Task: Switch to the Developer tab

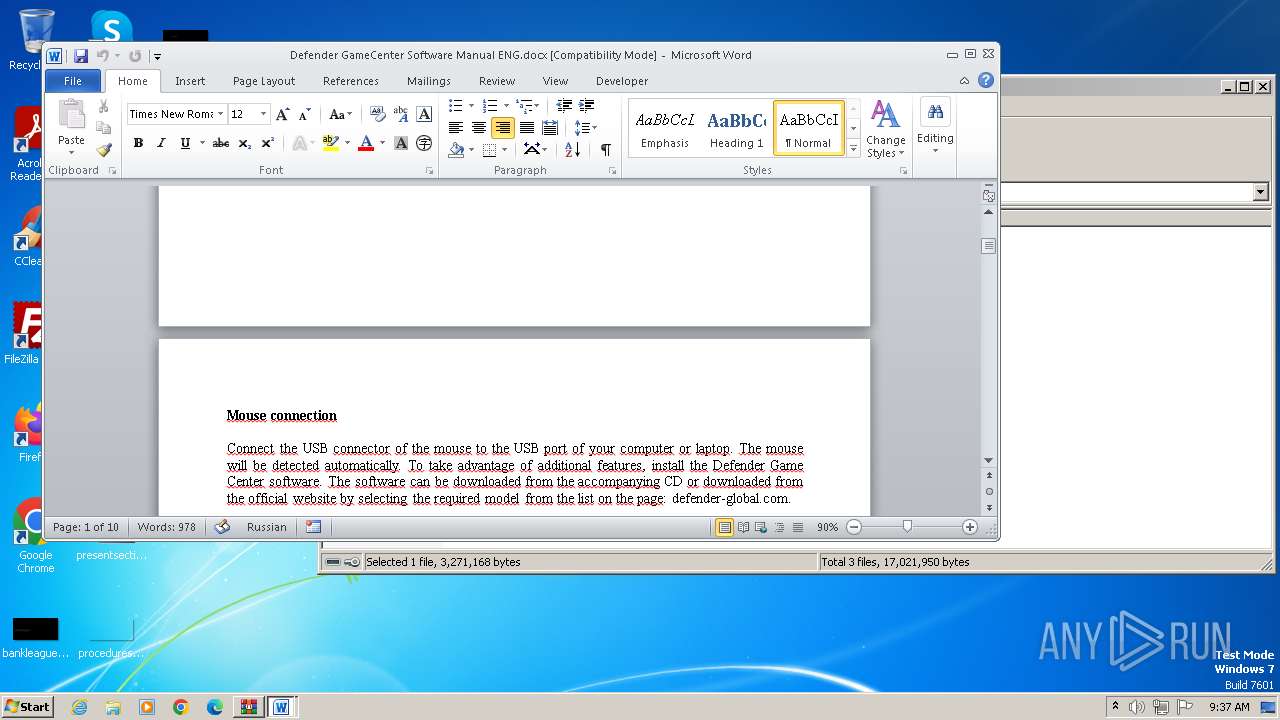Action: [622, 81]
